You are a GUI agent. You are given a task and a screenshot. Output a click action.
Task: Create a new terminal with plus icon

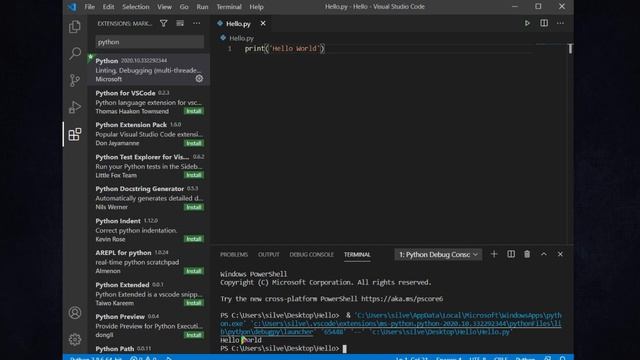[494, 254]
